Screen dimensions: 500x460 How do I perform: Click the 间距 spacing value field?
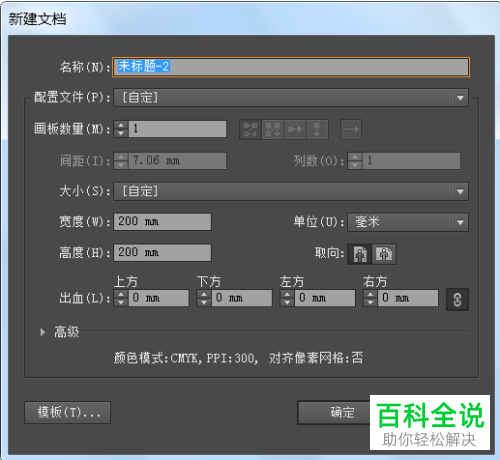click(x=177, y=161)
